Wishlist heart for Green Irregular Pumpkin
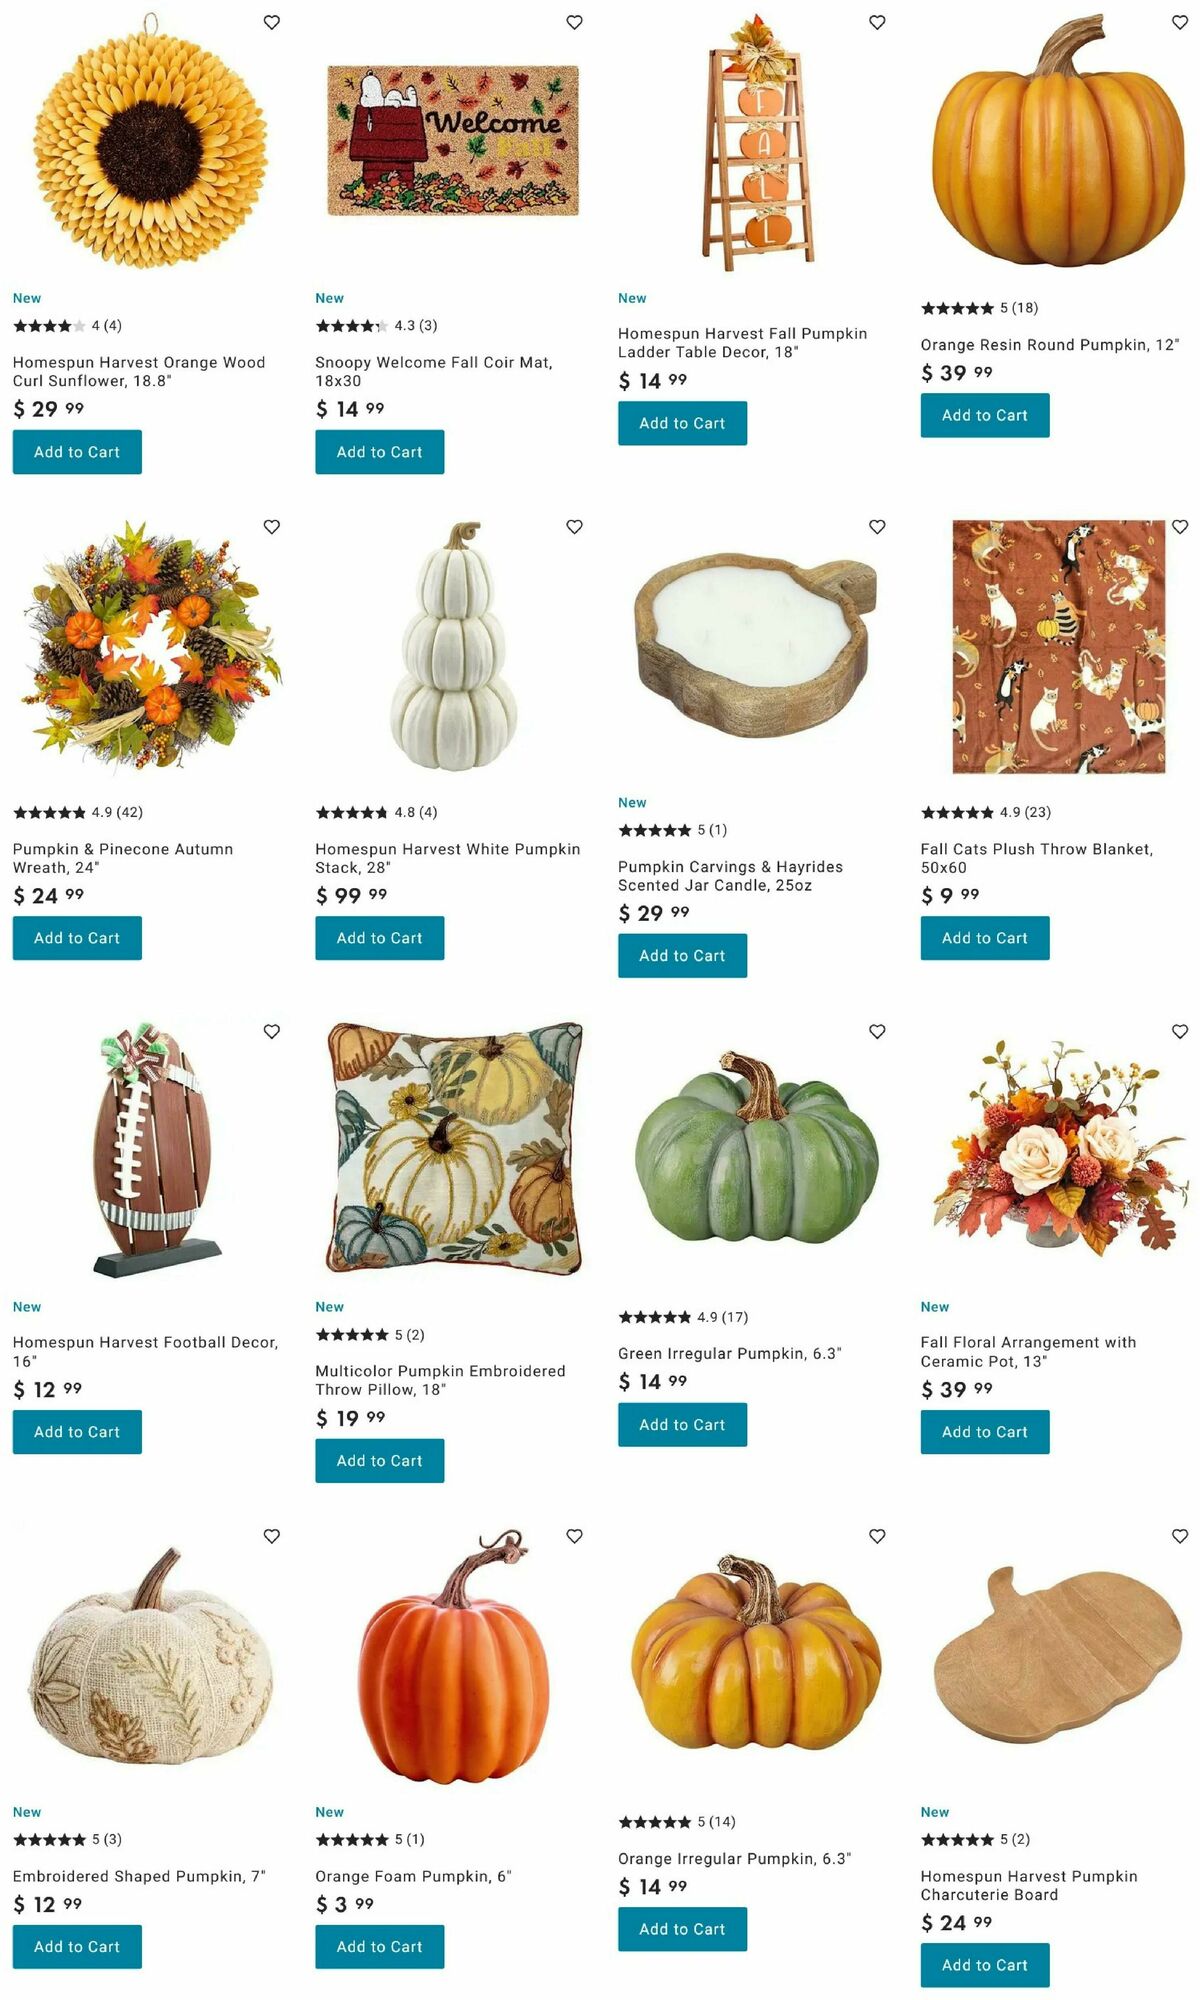The width and height of the screenshot is (1200, 2000). pos(877,1032)
